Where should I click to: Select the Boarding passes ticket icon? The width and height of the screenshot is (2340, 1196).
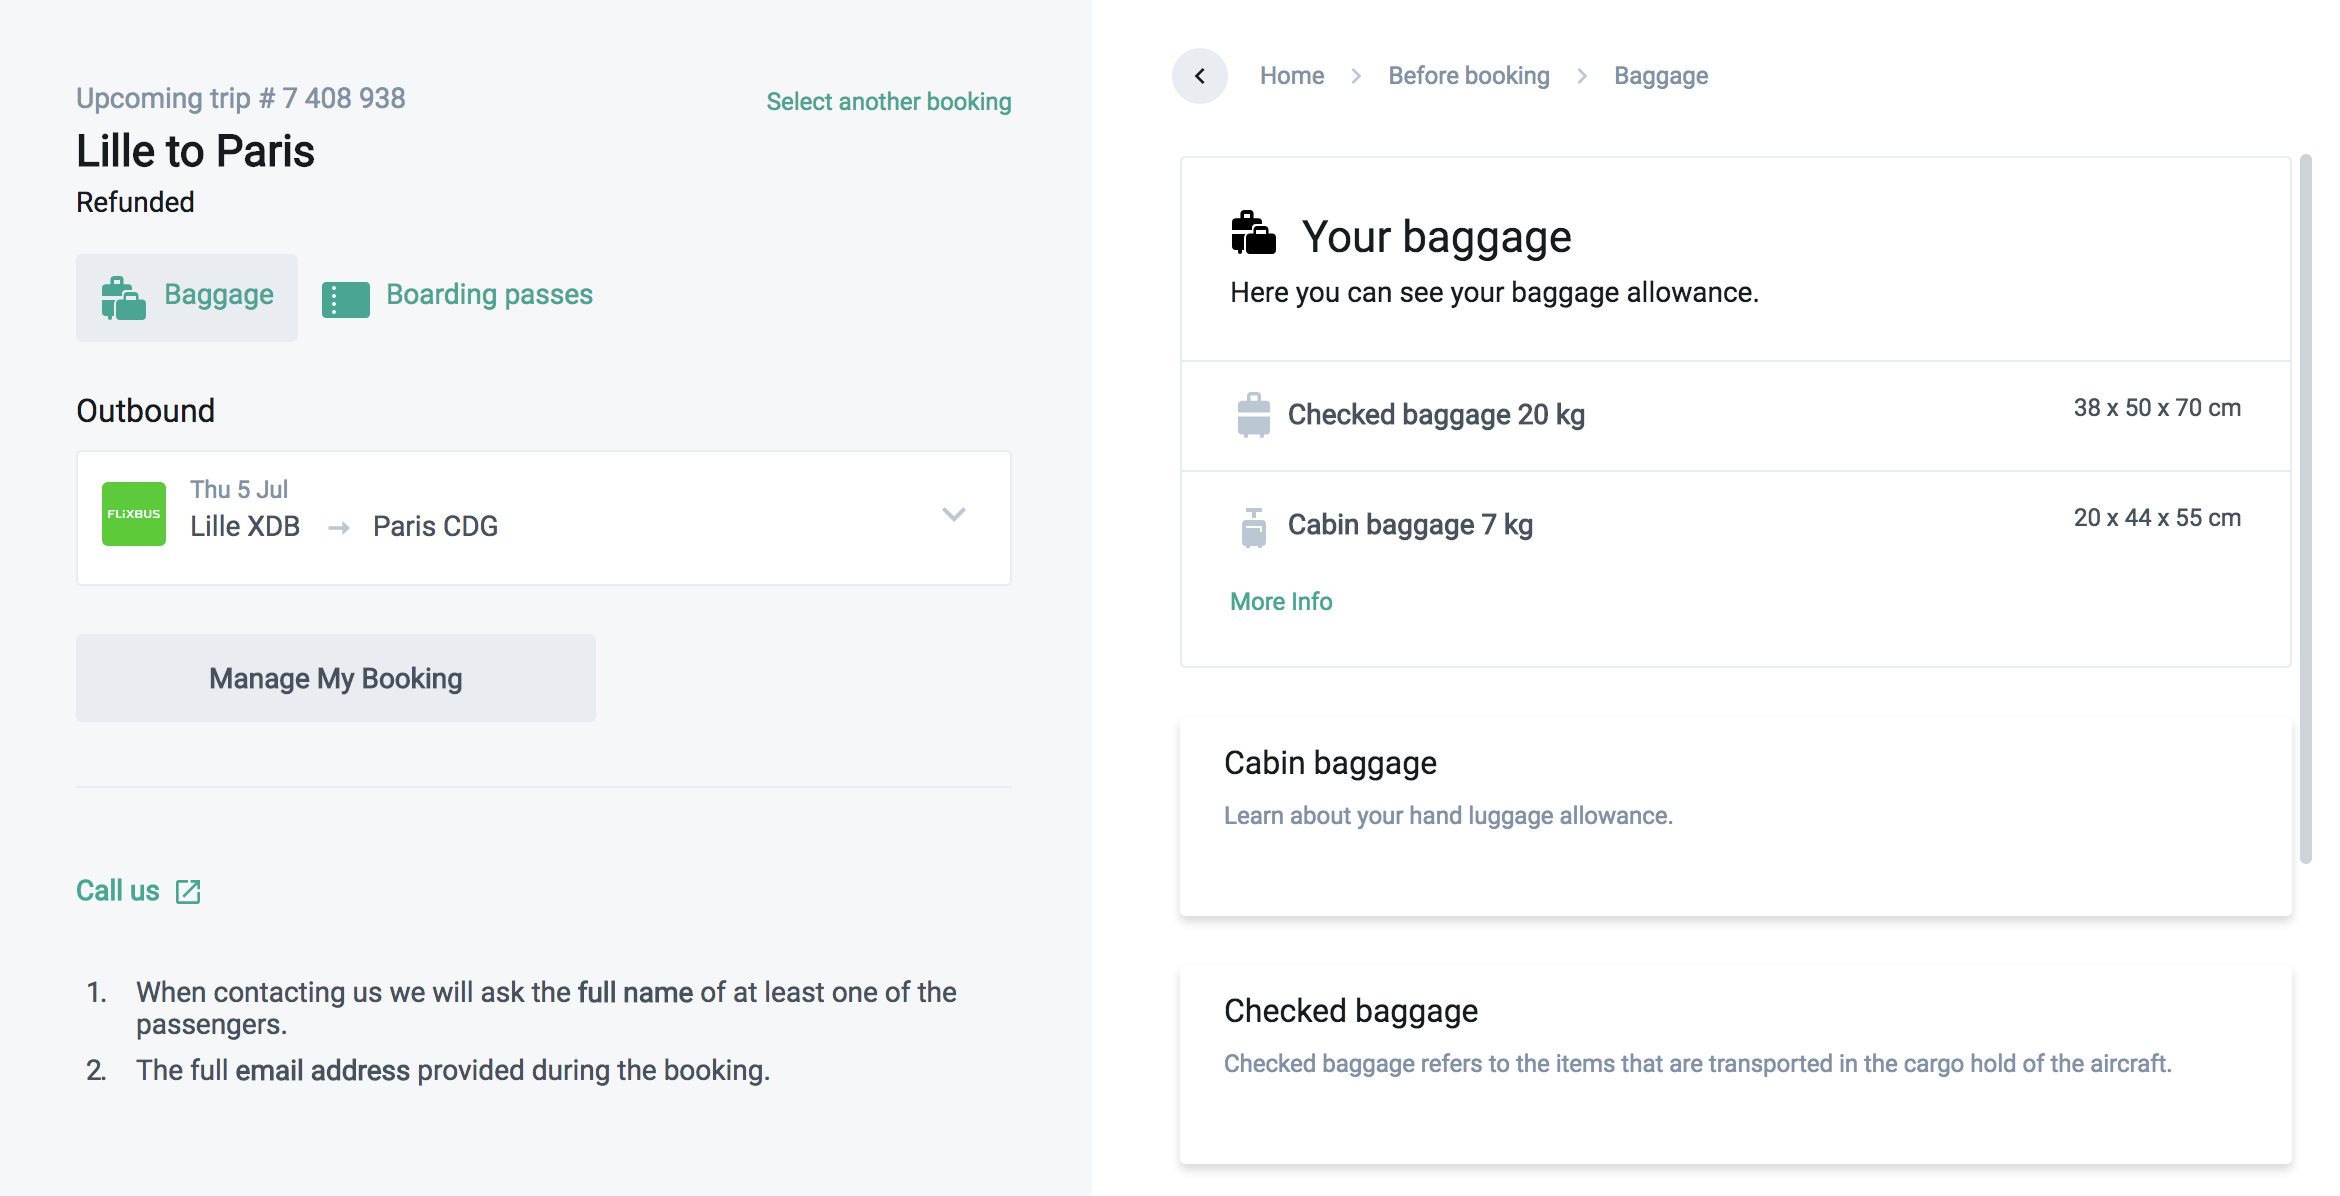pos(344,295)
